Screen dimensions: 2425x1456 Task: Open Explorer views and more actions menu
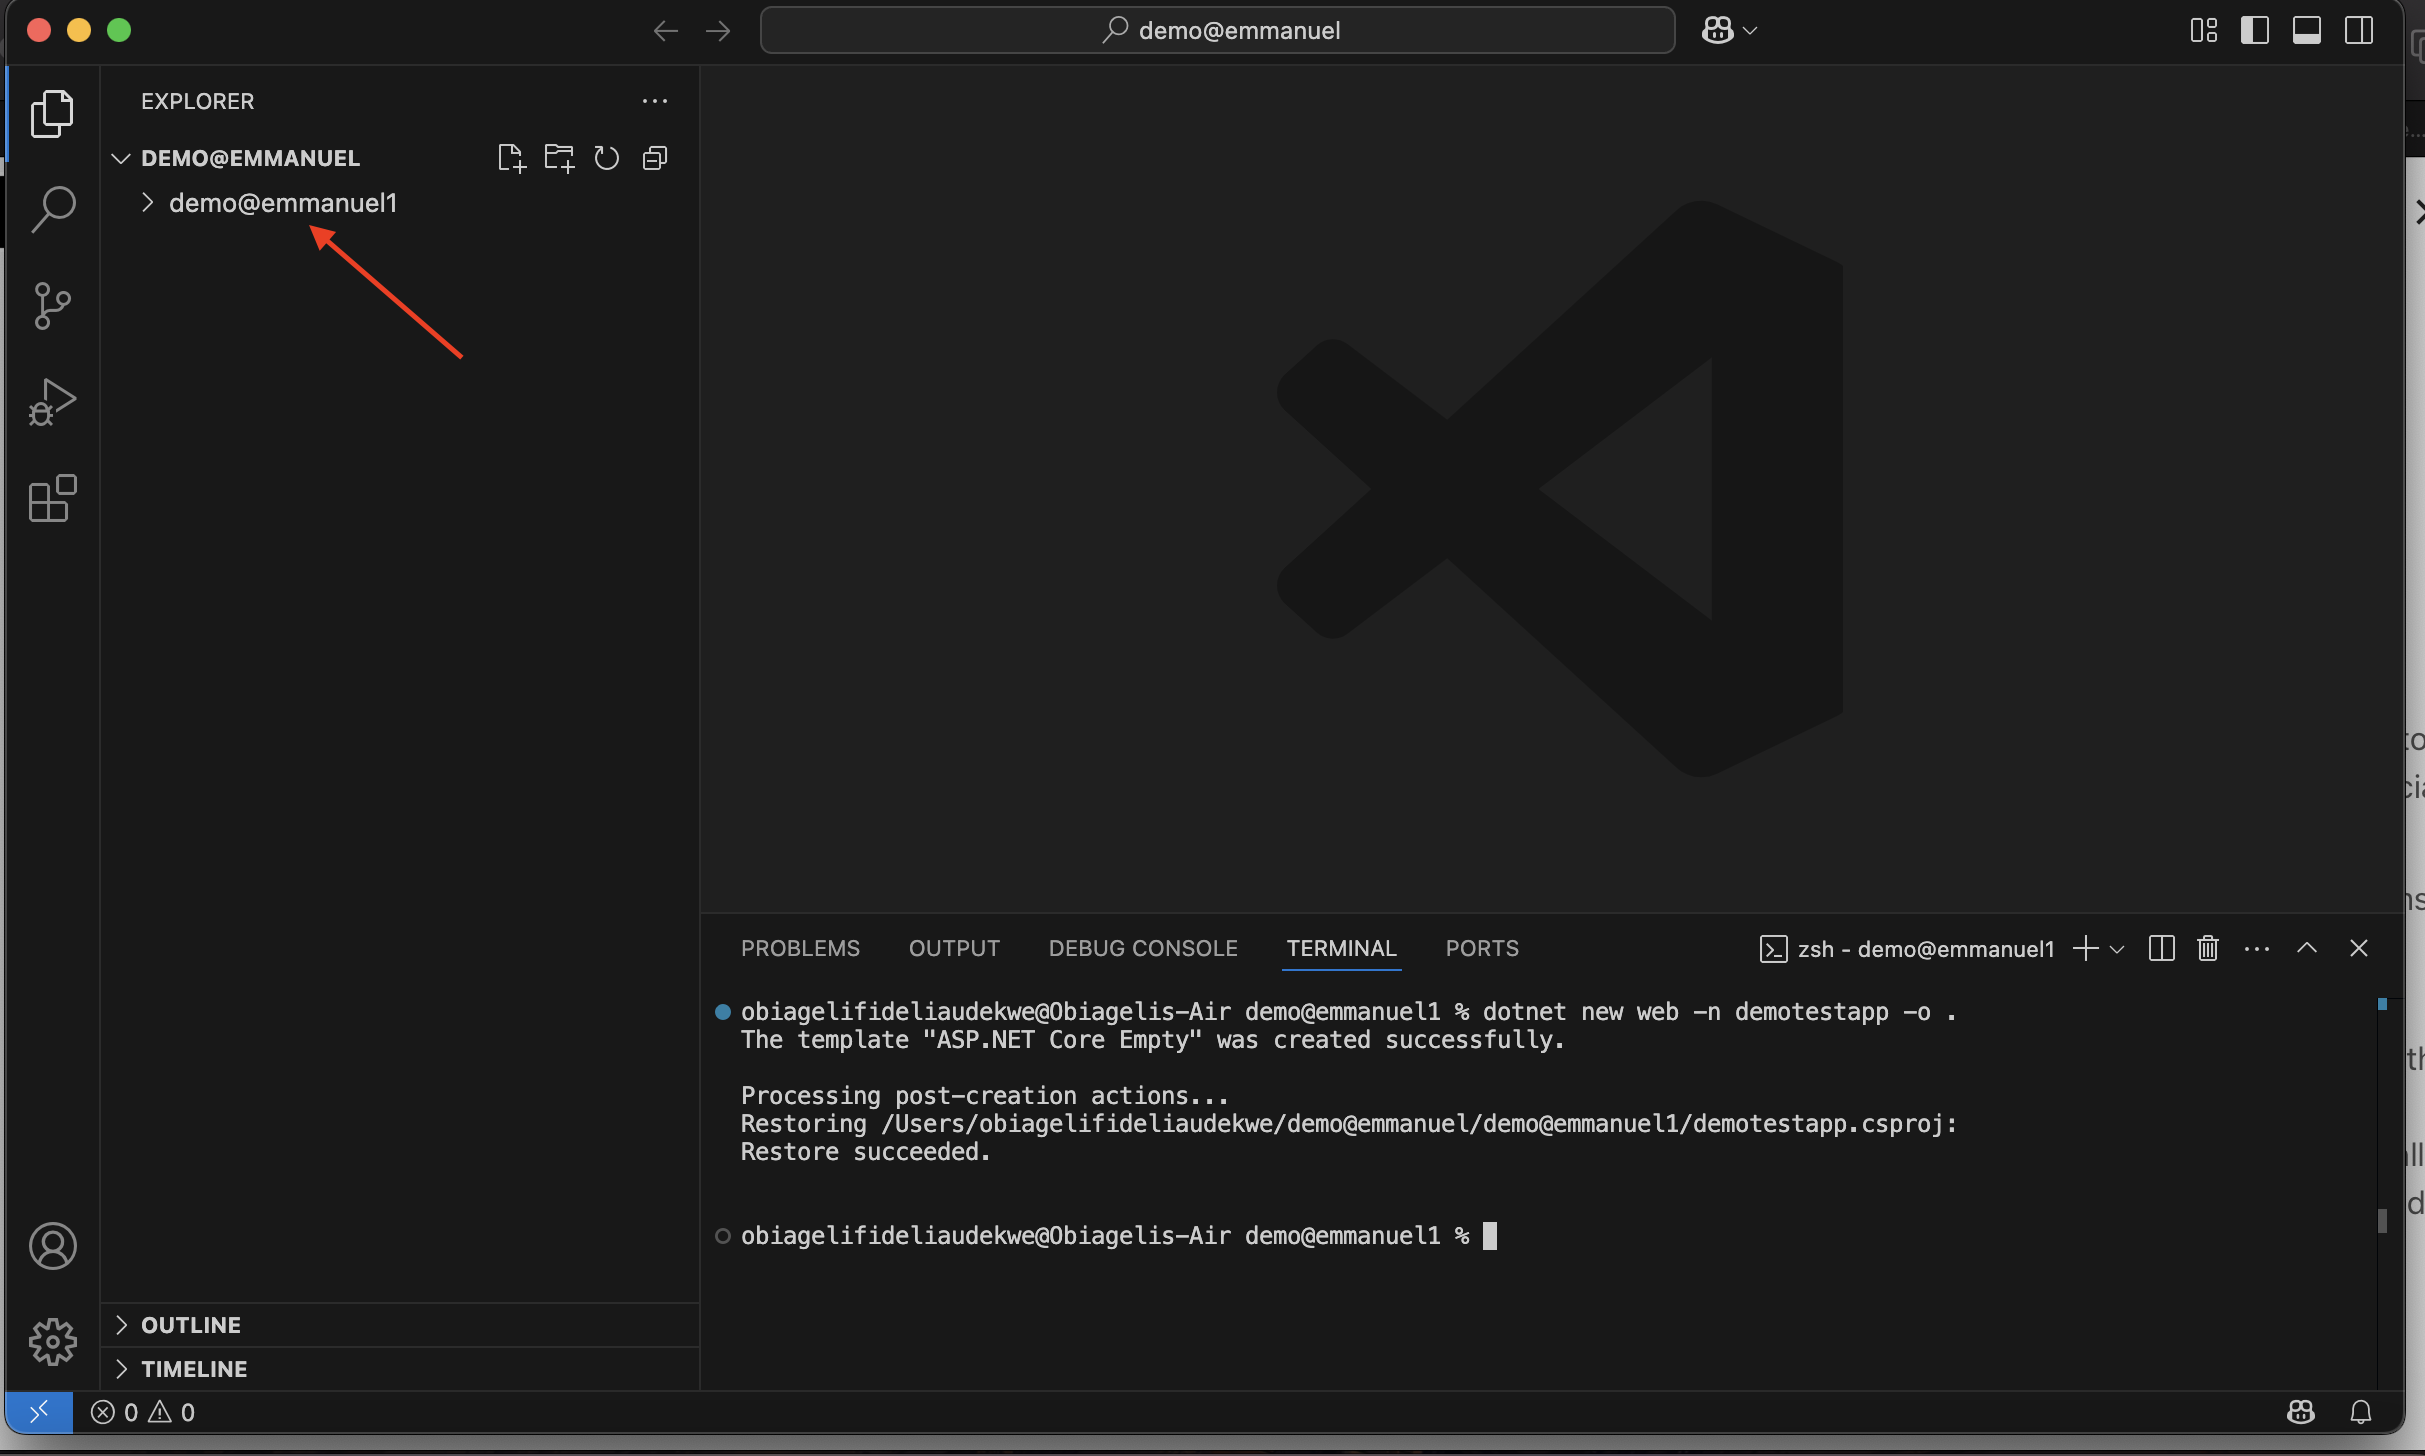click(x=655, y=101)
